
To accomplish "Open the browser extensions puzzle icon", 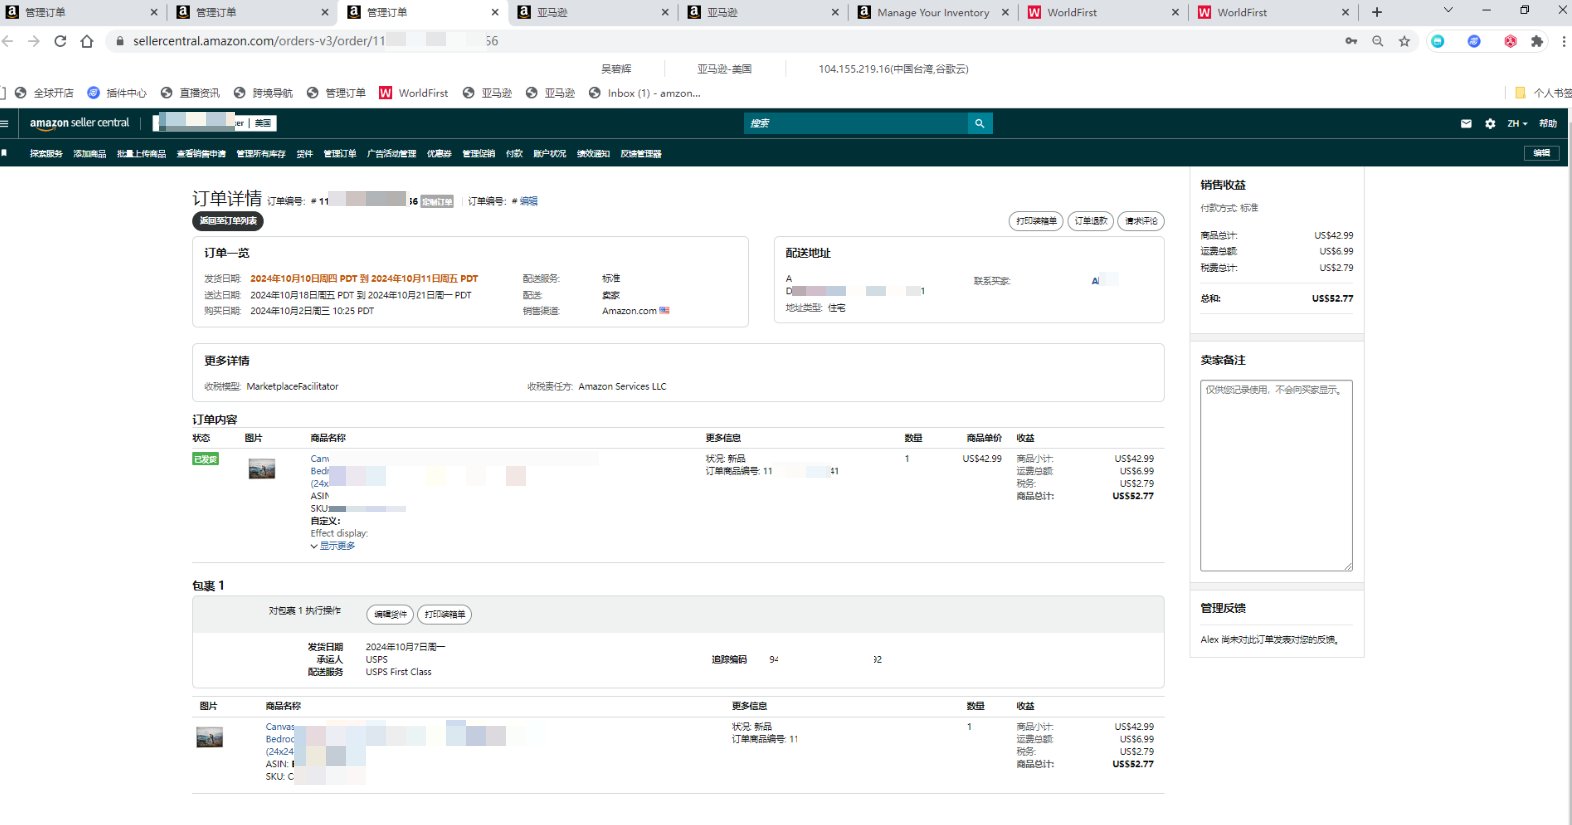I will tap(1537, 41).
